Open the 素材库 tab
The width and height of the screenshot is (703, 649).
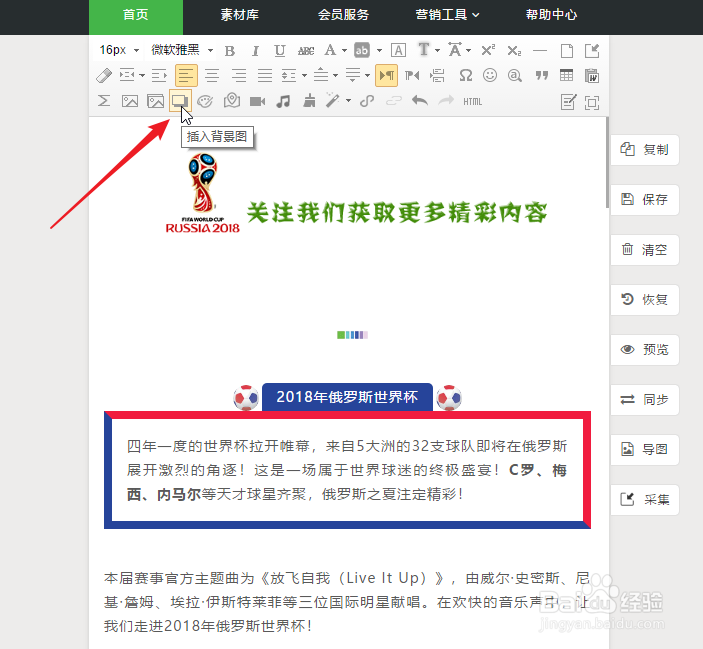pyautogui.click(x=240, y=15)
